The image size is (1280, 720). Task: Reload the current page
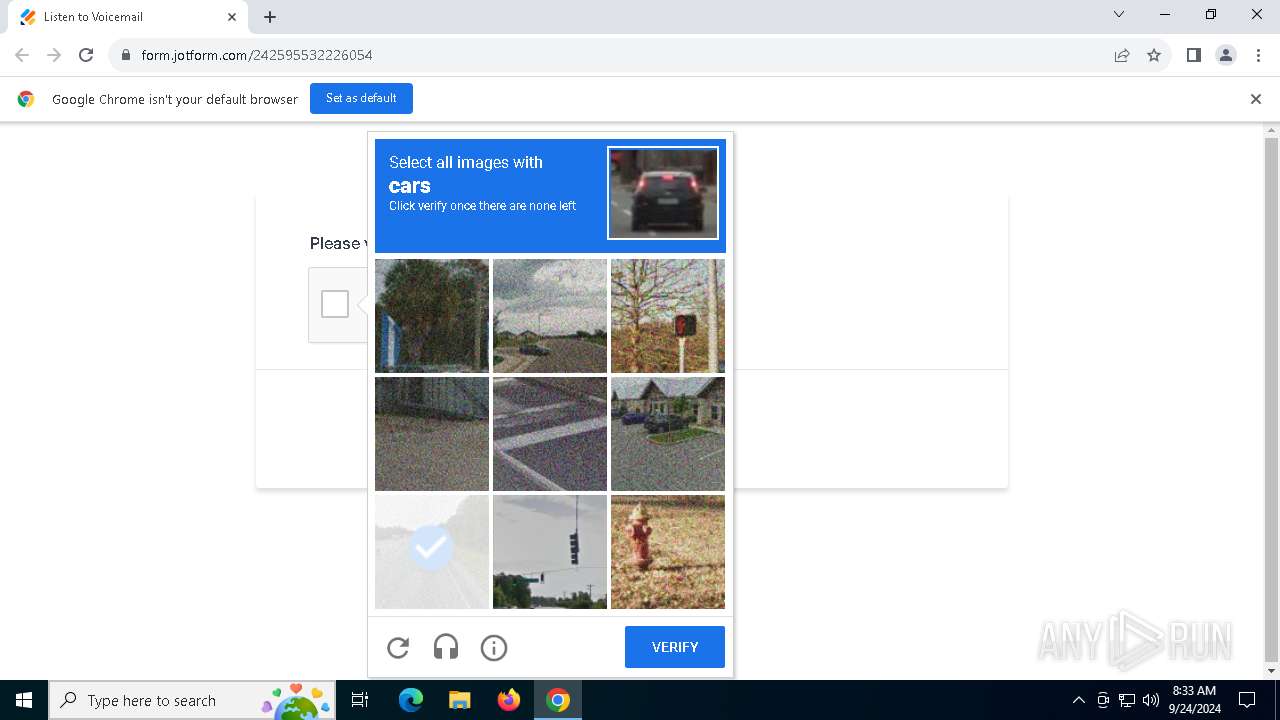point(86,55)
